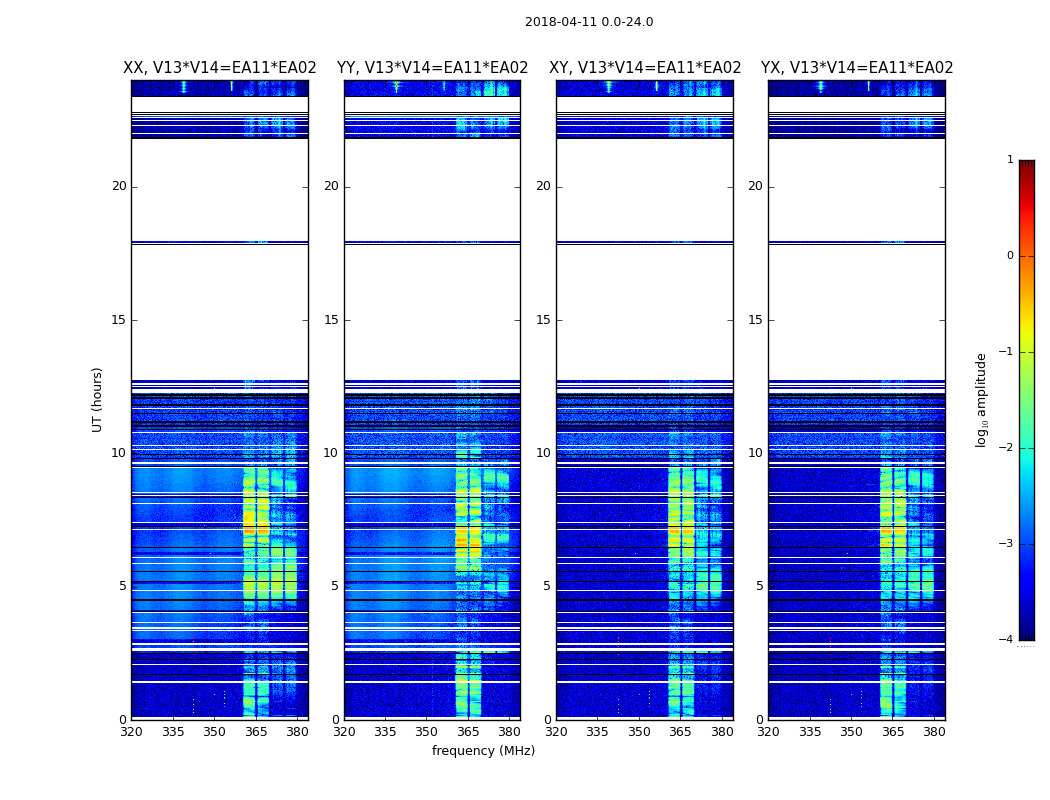Click the "350" frequency tick of XY panel
1050x800 pixels.
(639, 732)
